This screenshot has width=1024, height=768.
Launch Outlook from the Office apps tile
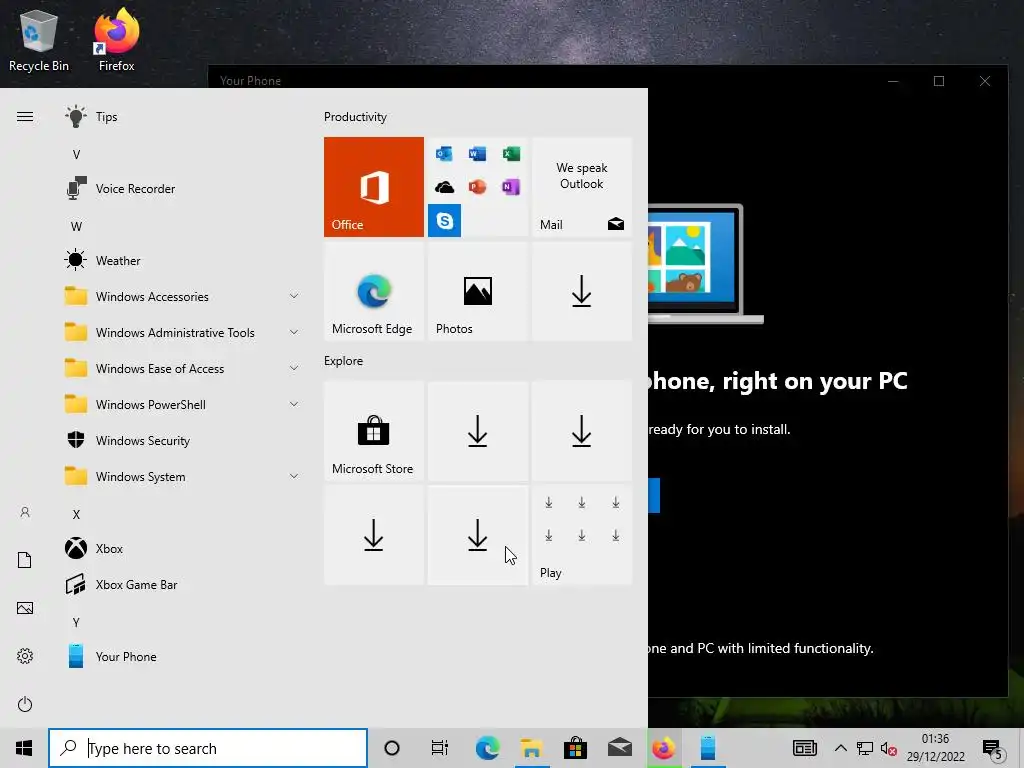[444, 153]
